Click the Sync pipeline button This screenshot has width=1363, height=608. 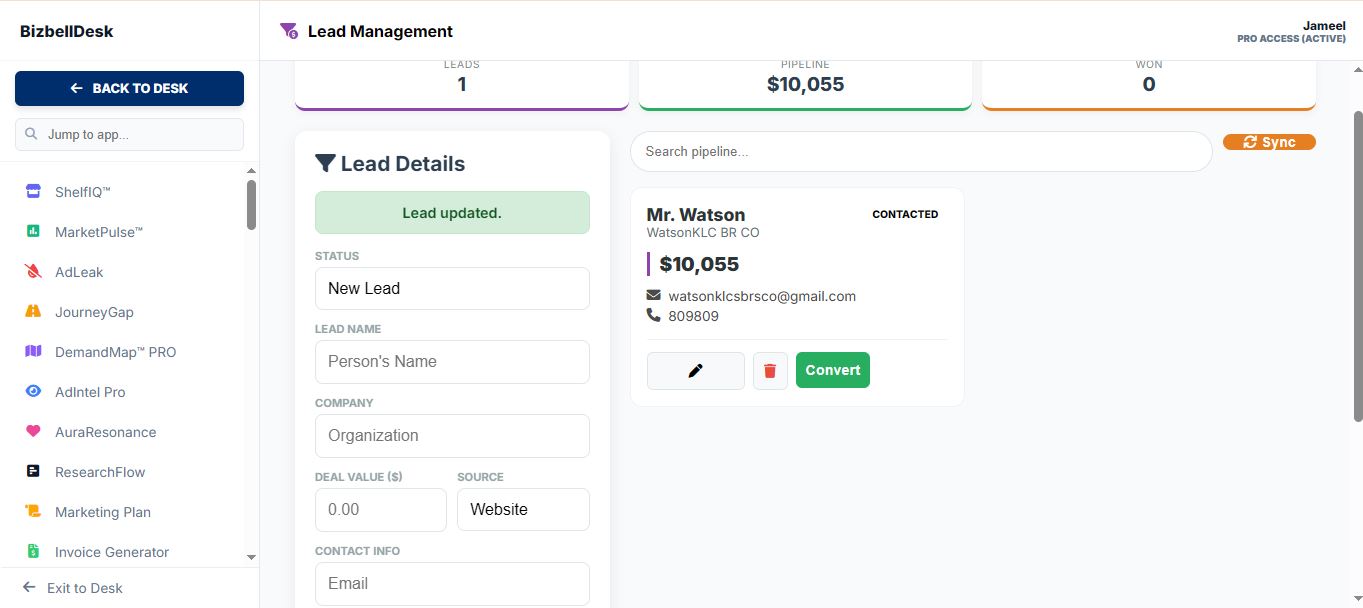[x=1268, y=141]
